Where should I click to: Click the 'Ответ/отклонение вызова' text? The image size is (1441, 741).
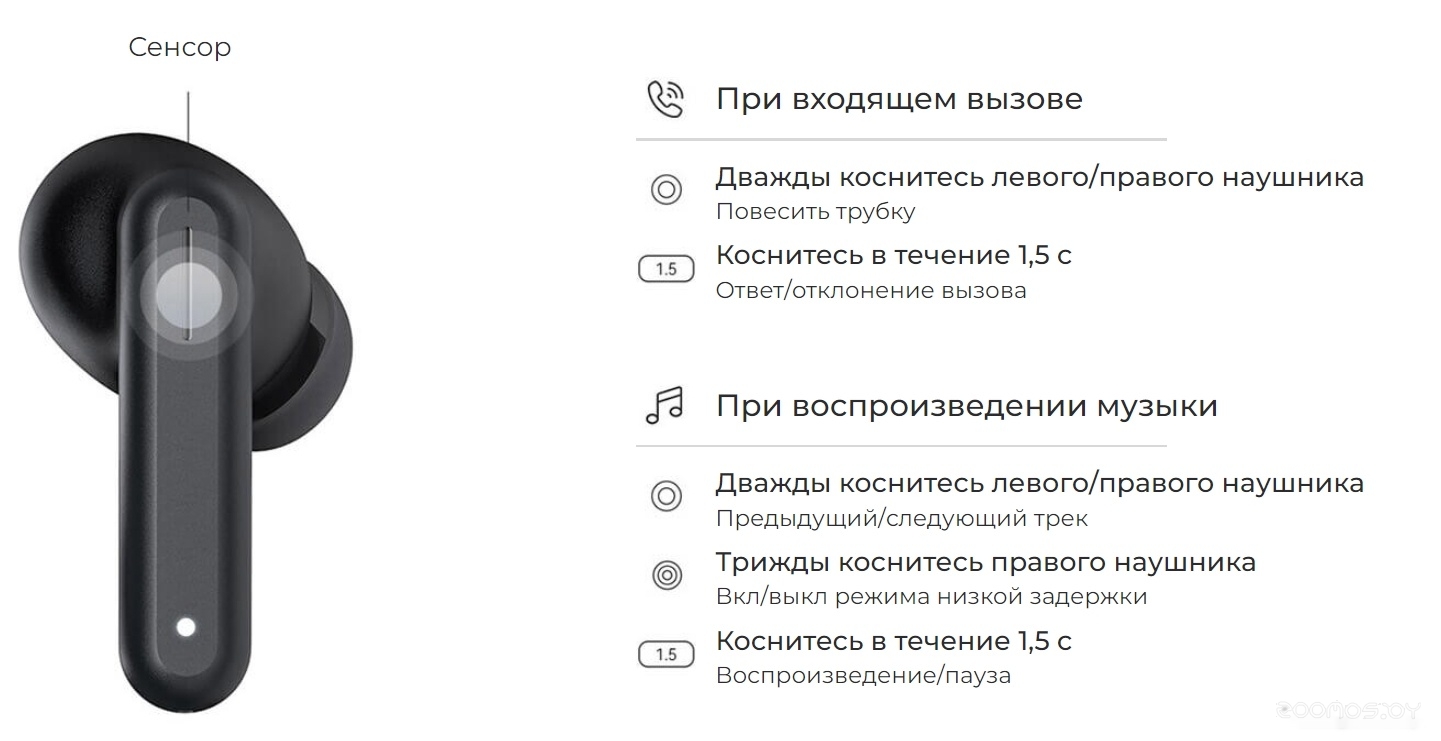871,291
